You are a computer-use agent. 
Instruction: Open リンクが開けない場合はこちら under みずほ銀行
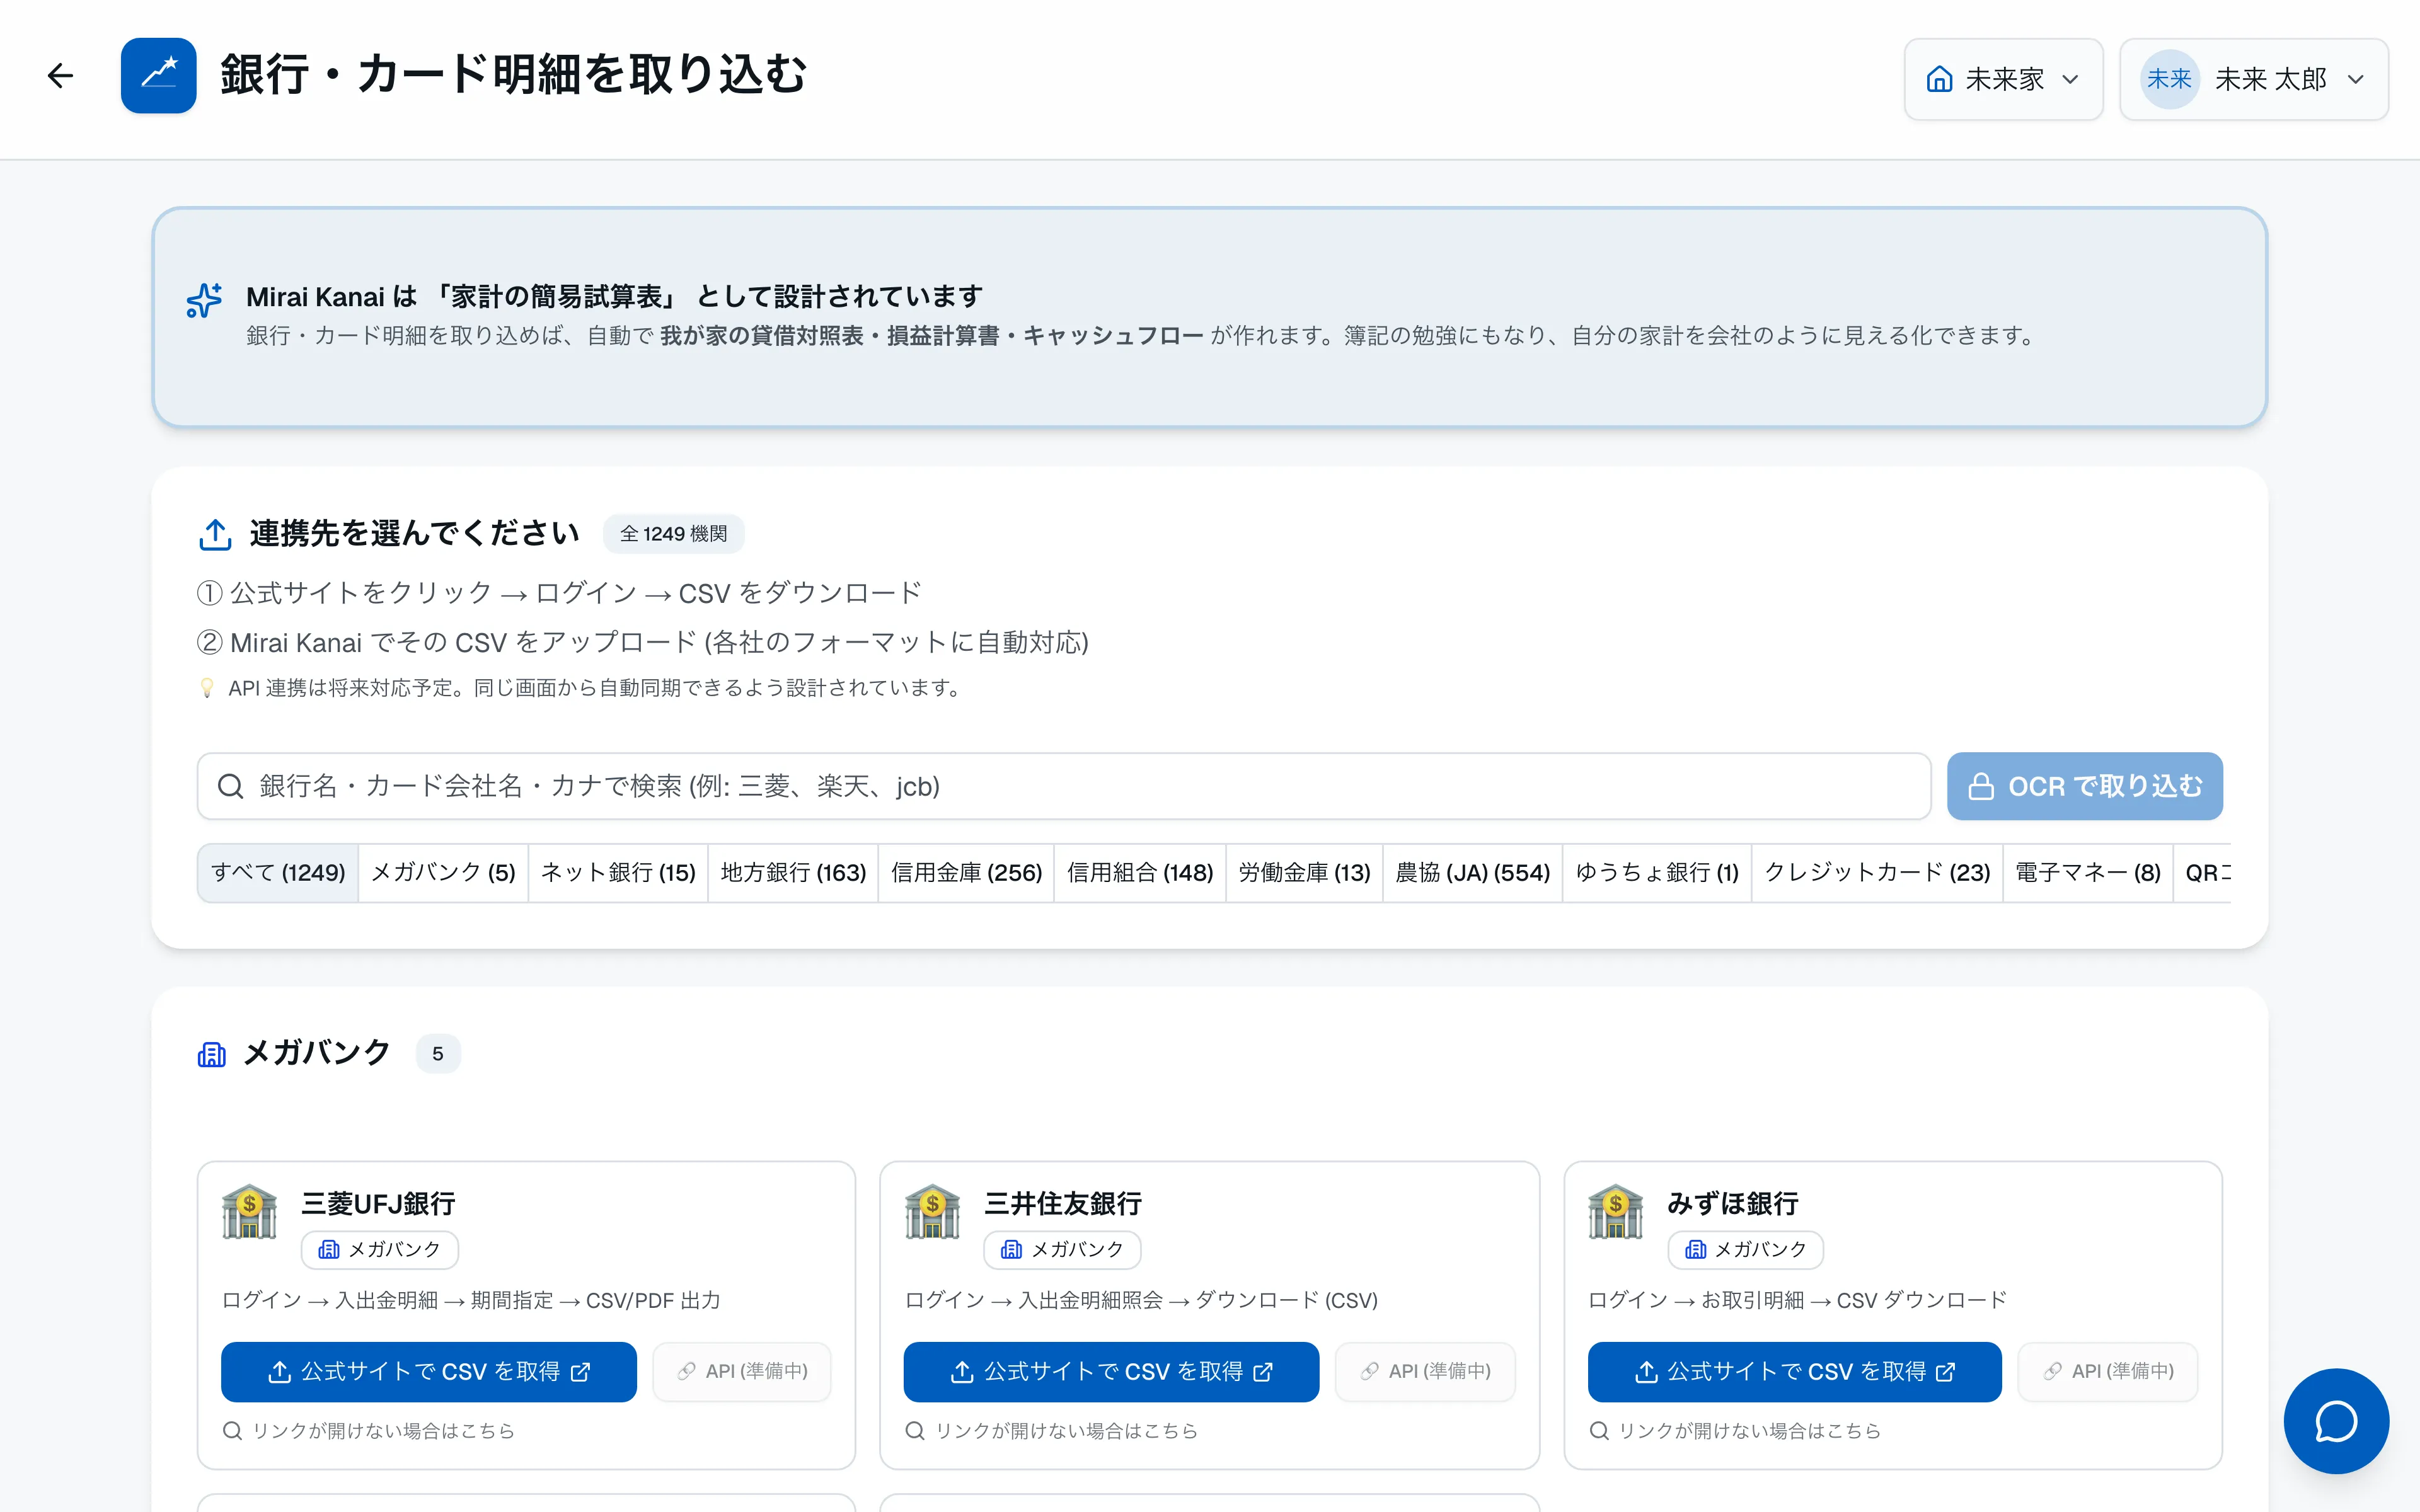click(x=1735, y=1431)
